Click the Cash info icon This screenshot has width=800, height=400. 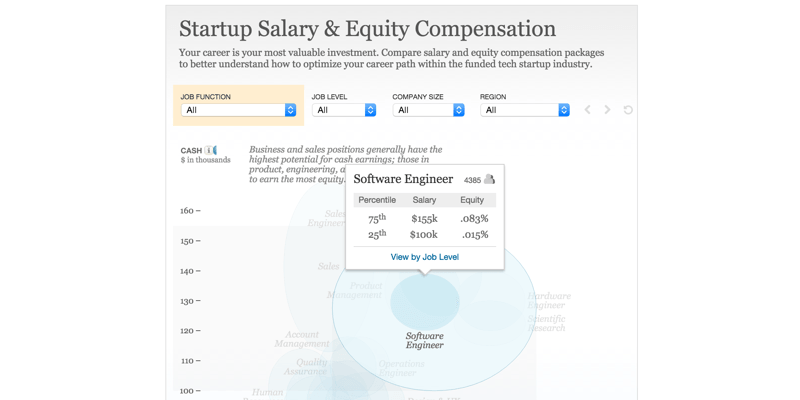(211, 151)
